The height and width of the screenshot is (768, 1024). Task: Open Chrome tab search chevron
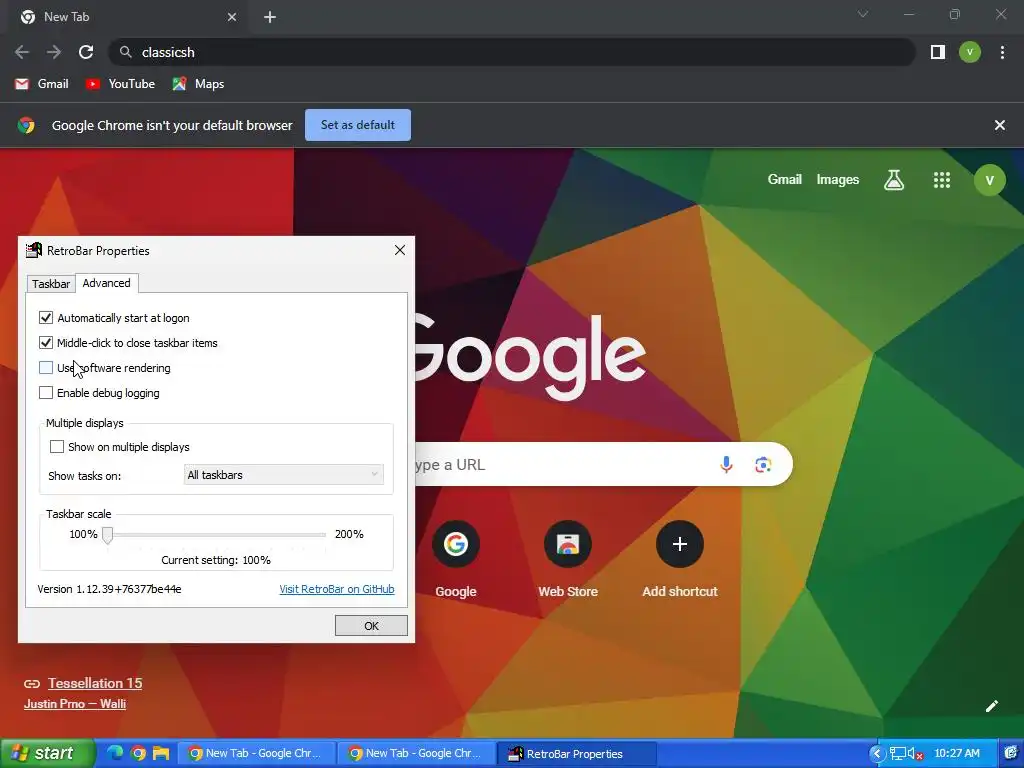point(863,14)
